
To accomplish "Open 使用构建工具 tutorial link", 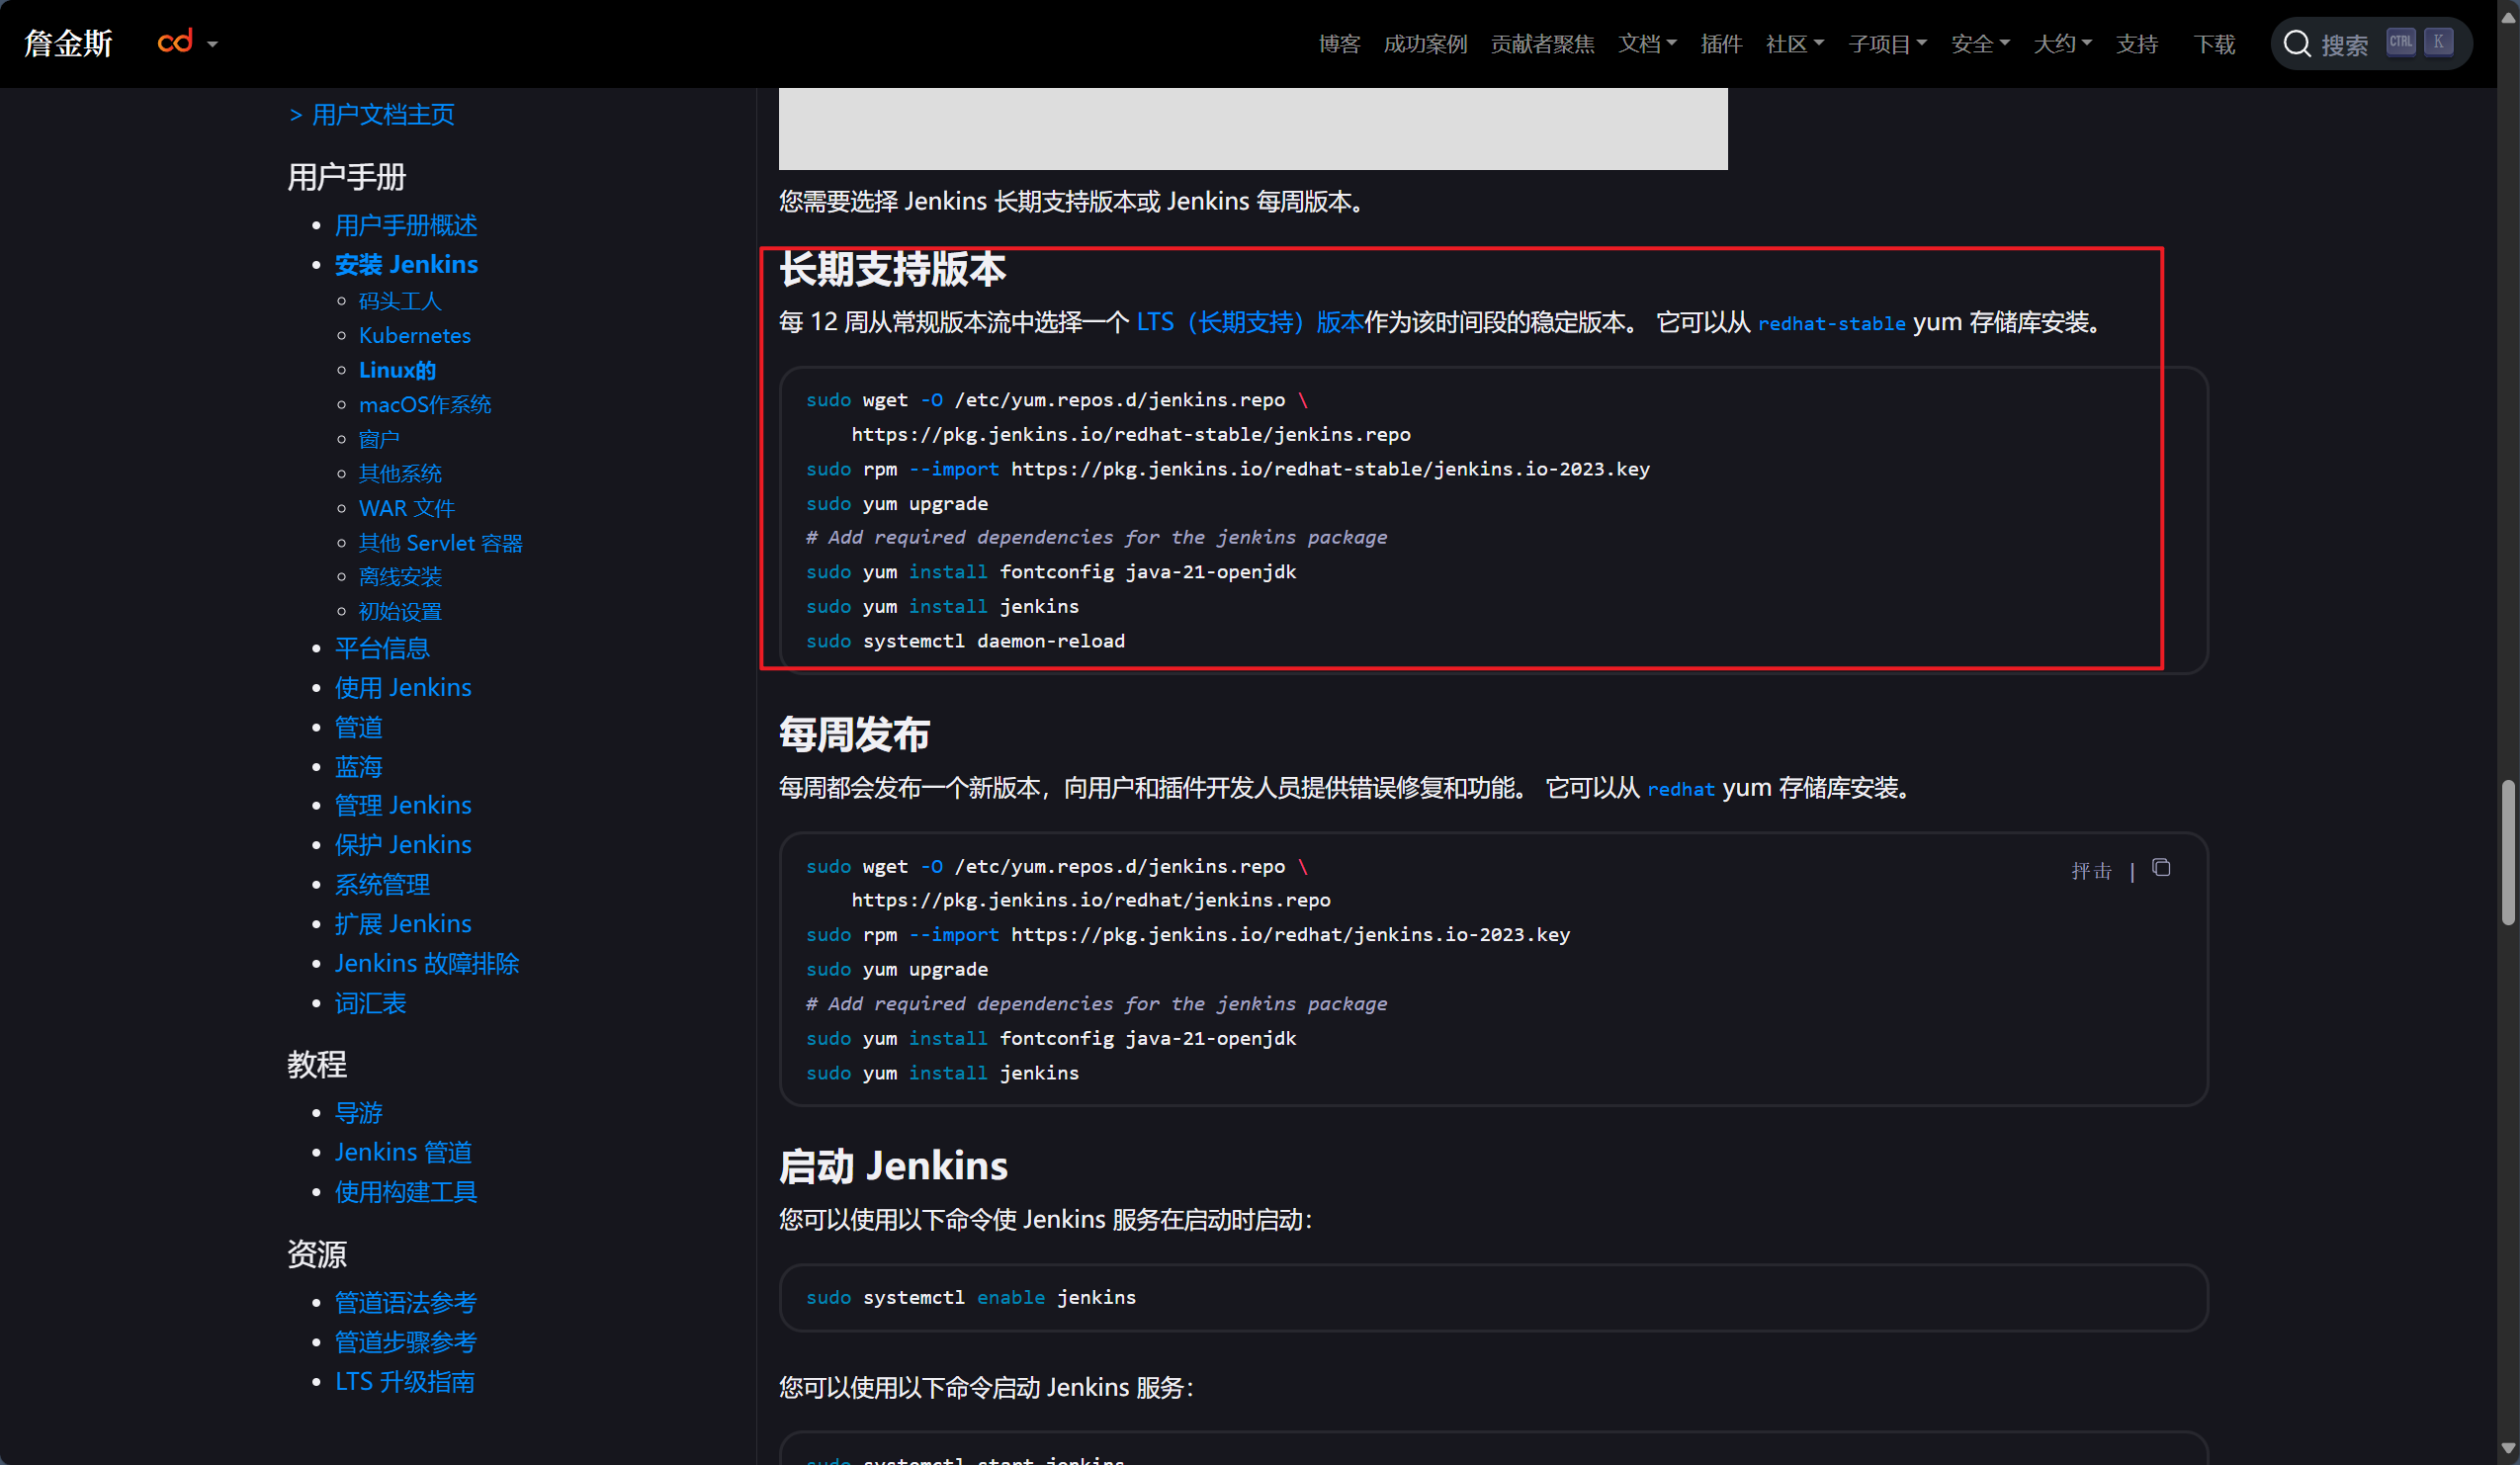I will [405, 1192].
